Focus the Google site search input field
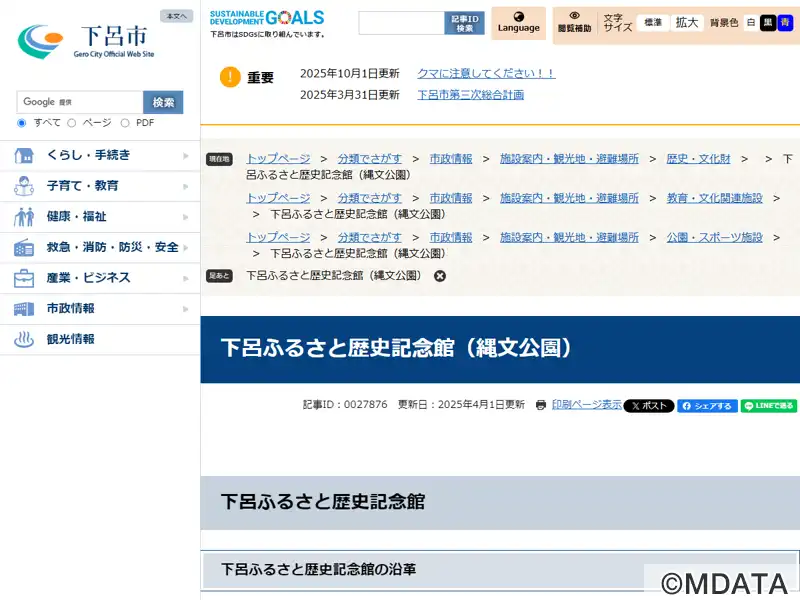The width and height of the screenshot is (800, 600). tap(80, 103)
